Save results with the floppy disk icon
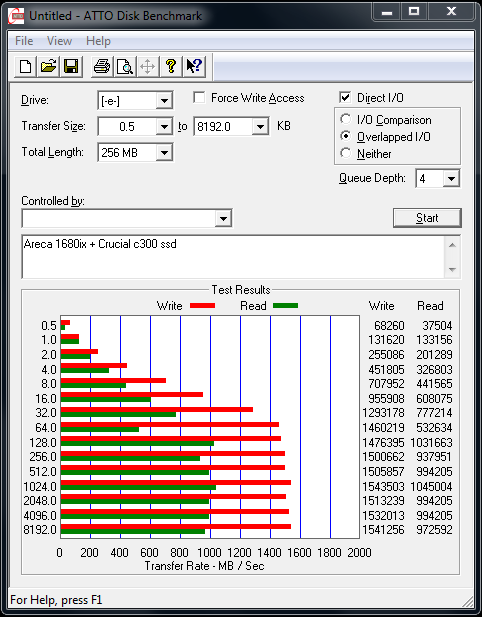Screen dimensions: 482x617 71,66
